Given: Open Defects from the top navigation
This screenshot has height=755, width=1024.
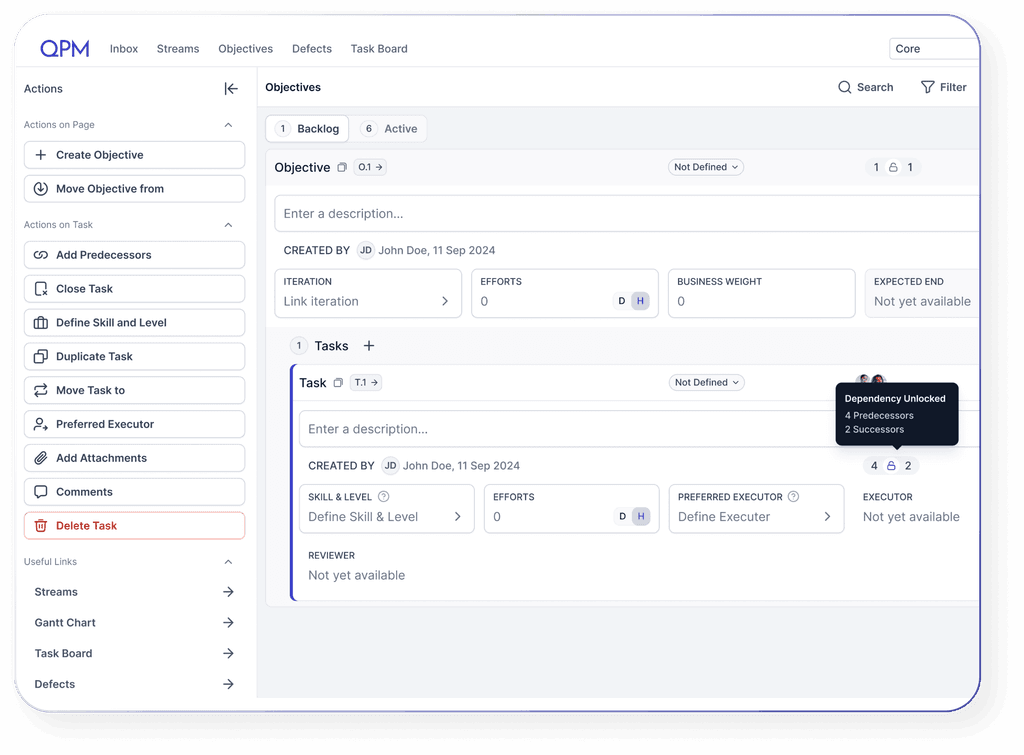Looking at the screenshot, I should tap(311, 48).
